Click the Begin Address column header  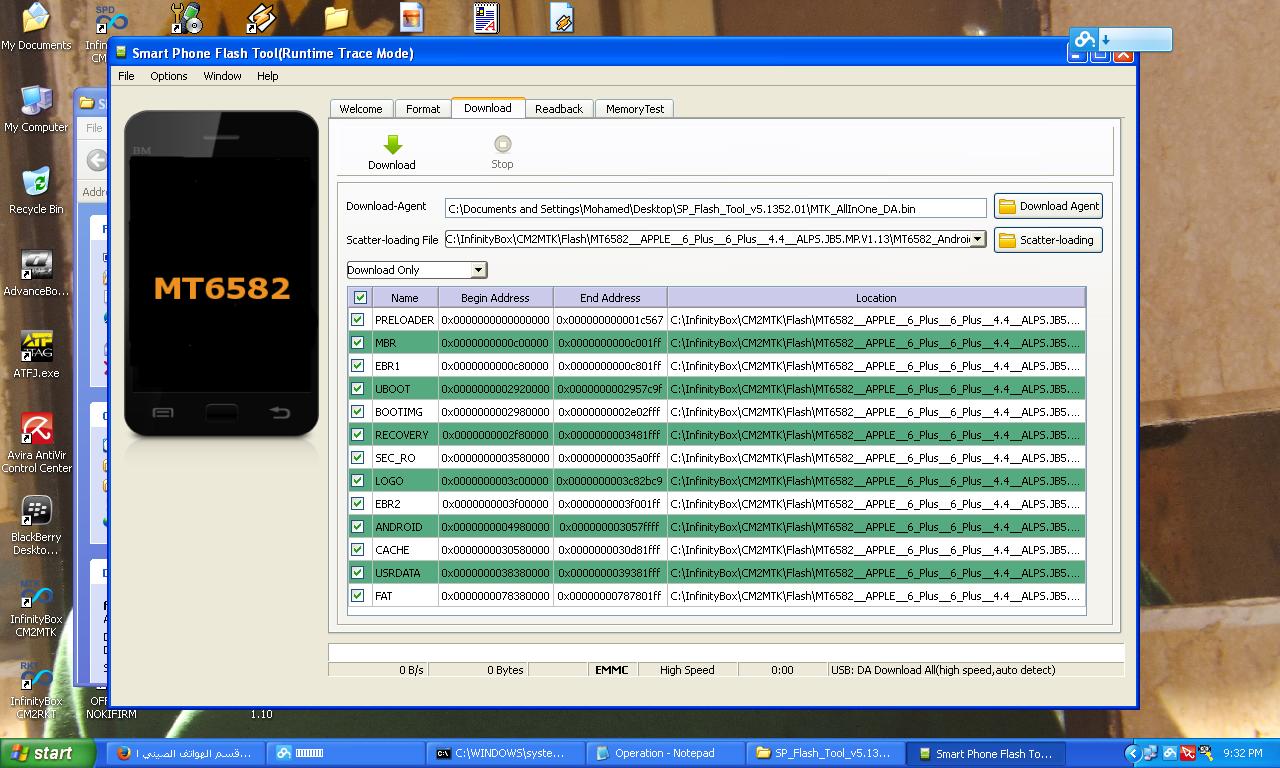[495, 297]
